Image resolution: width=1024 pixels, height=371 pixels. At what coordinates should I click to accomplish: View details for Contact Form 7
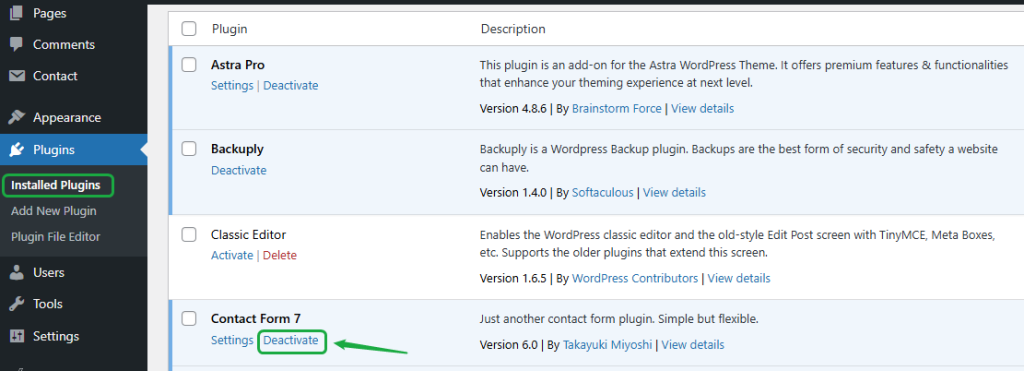coord(693,344)
